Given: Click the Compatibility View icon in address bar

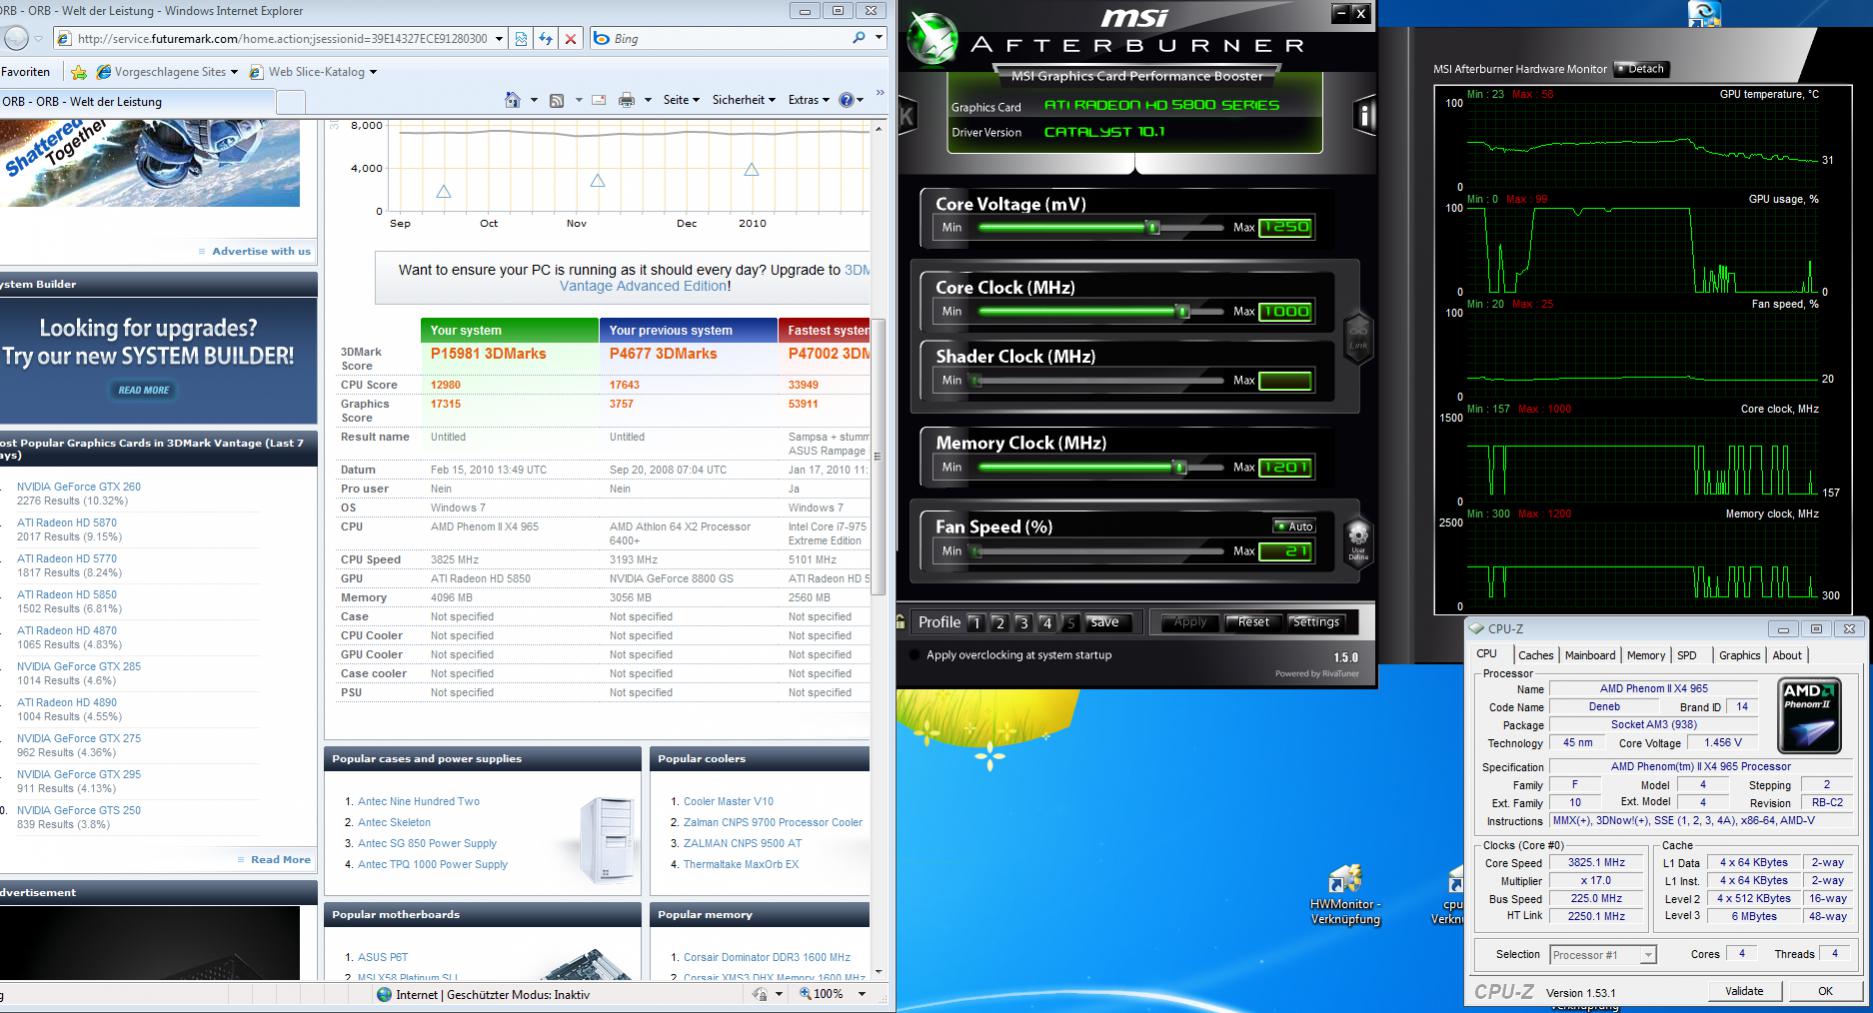Looking at the screenshot, I should (521, 39).
